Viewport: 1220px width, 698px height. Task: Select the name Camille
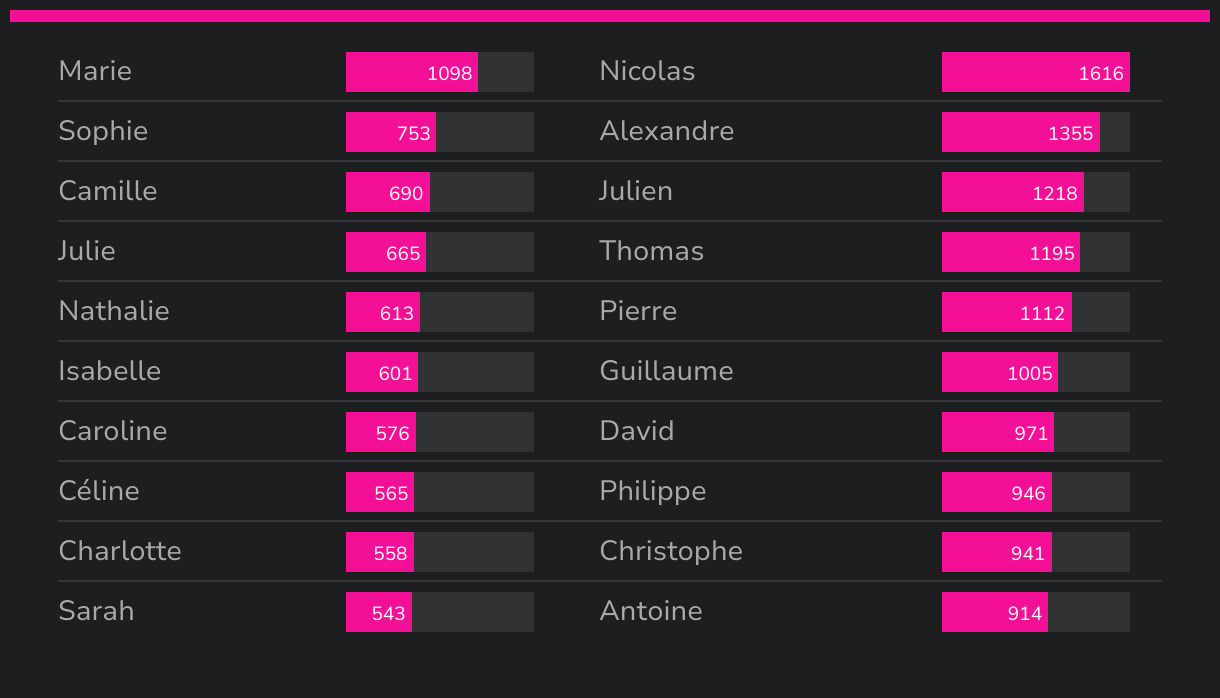click(x=108, y=191)
